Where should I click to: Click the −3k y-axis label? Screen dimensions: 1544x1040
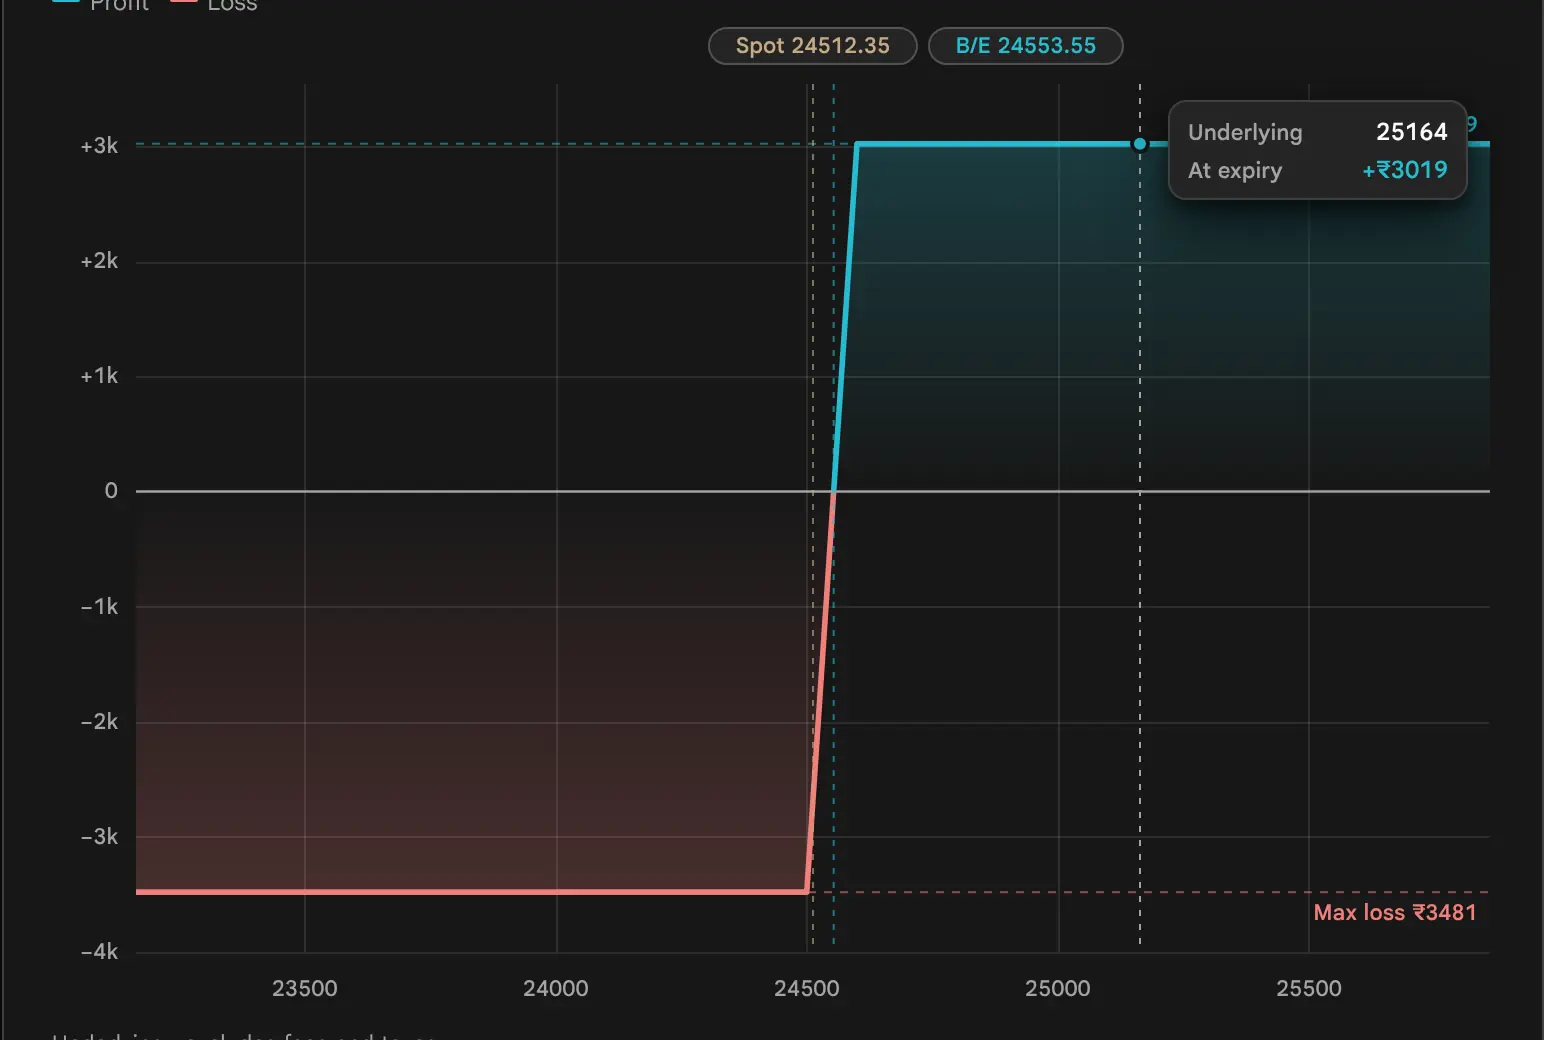click(99, 837)
